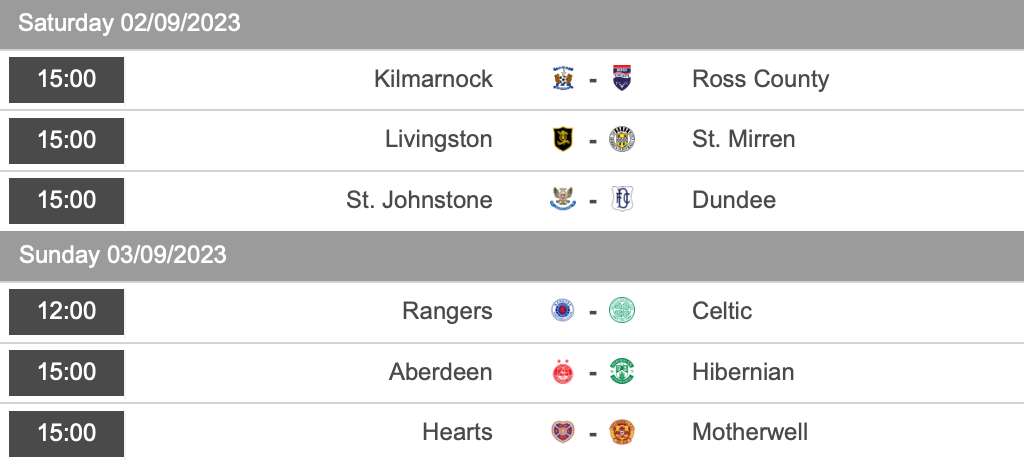The height and width of the screenshot is (460, 1024).
Task: Open the St. Johnstone team link
Action: click(x=419, y=200)
